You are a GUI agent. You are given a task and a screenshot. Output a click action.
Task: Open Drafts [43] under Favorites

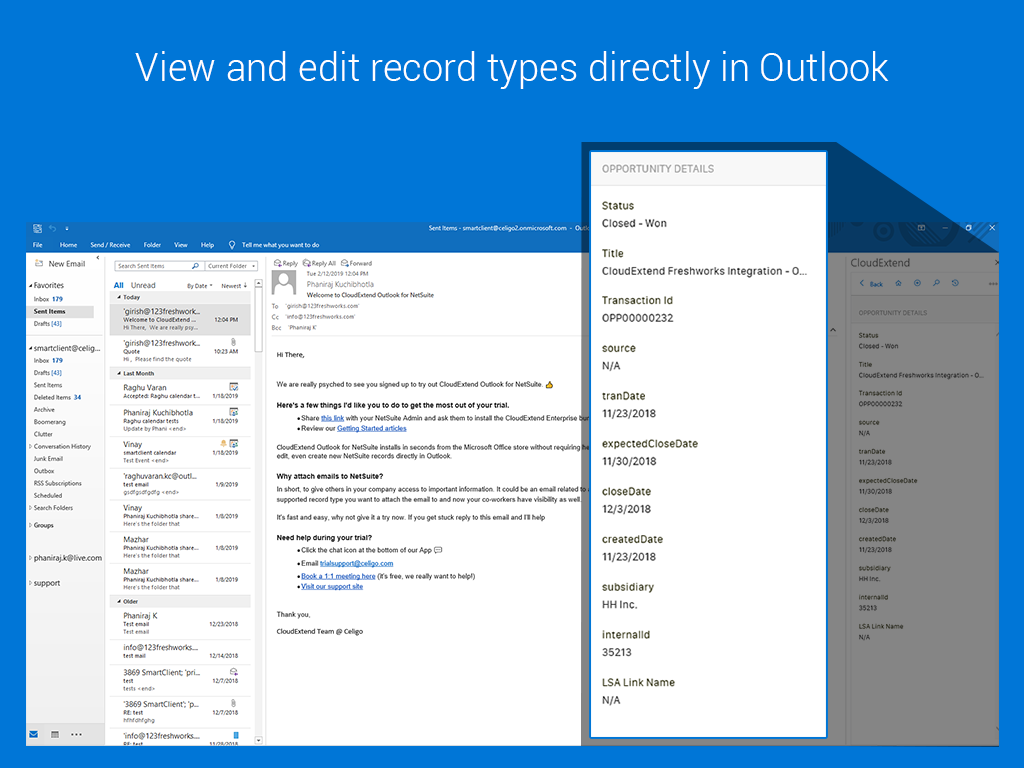coord(48,324)
